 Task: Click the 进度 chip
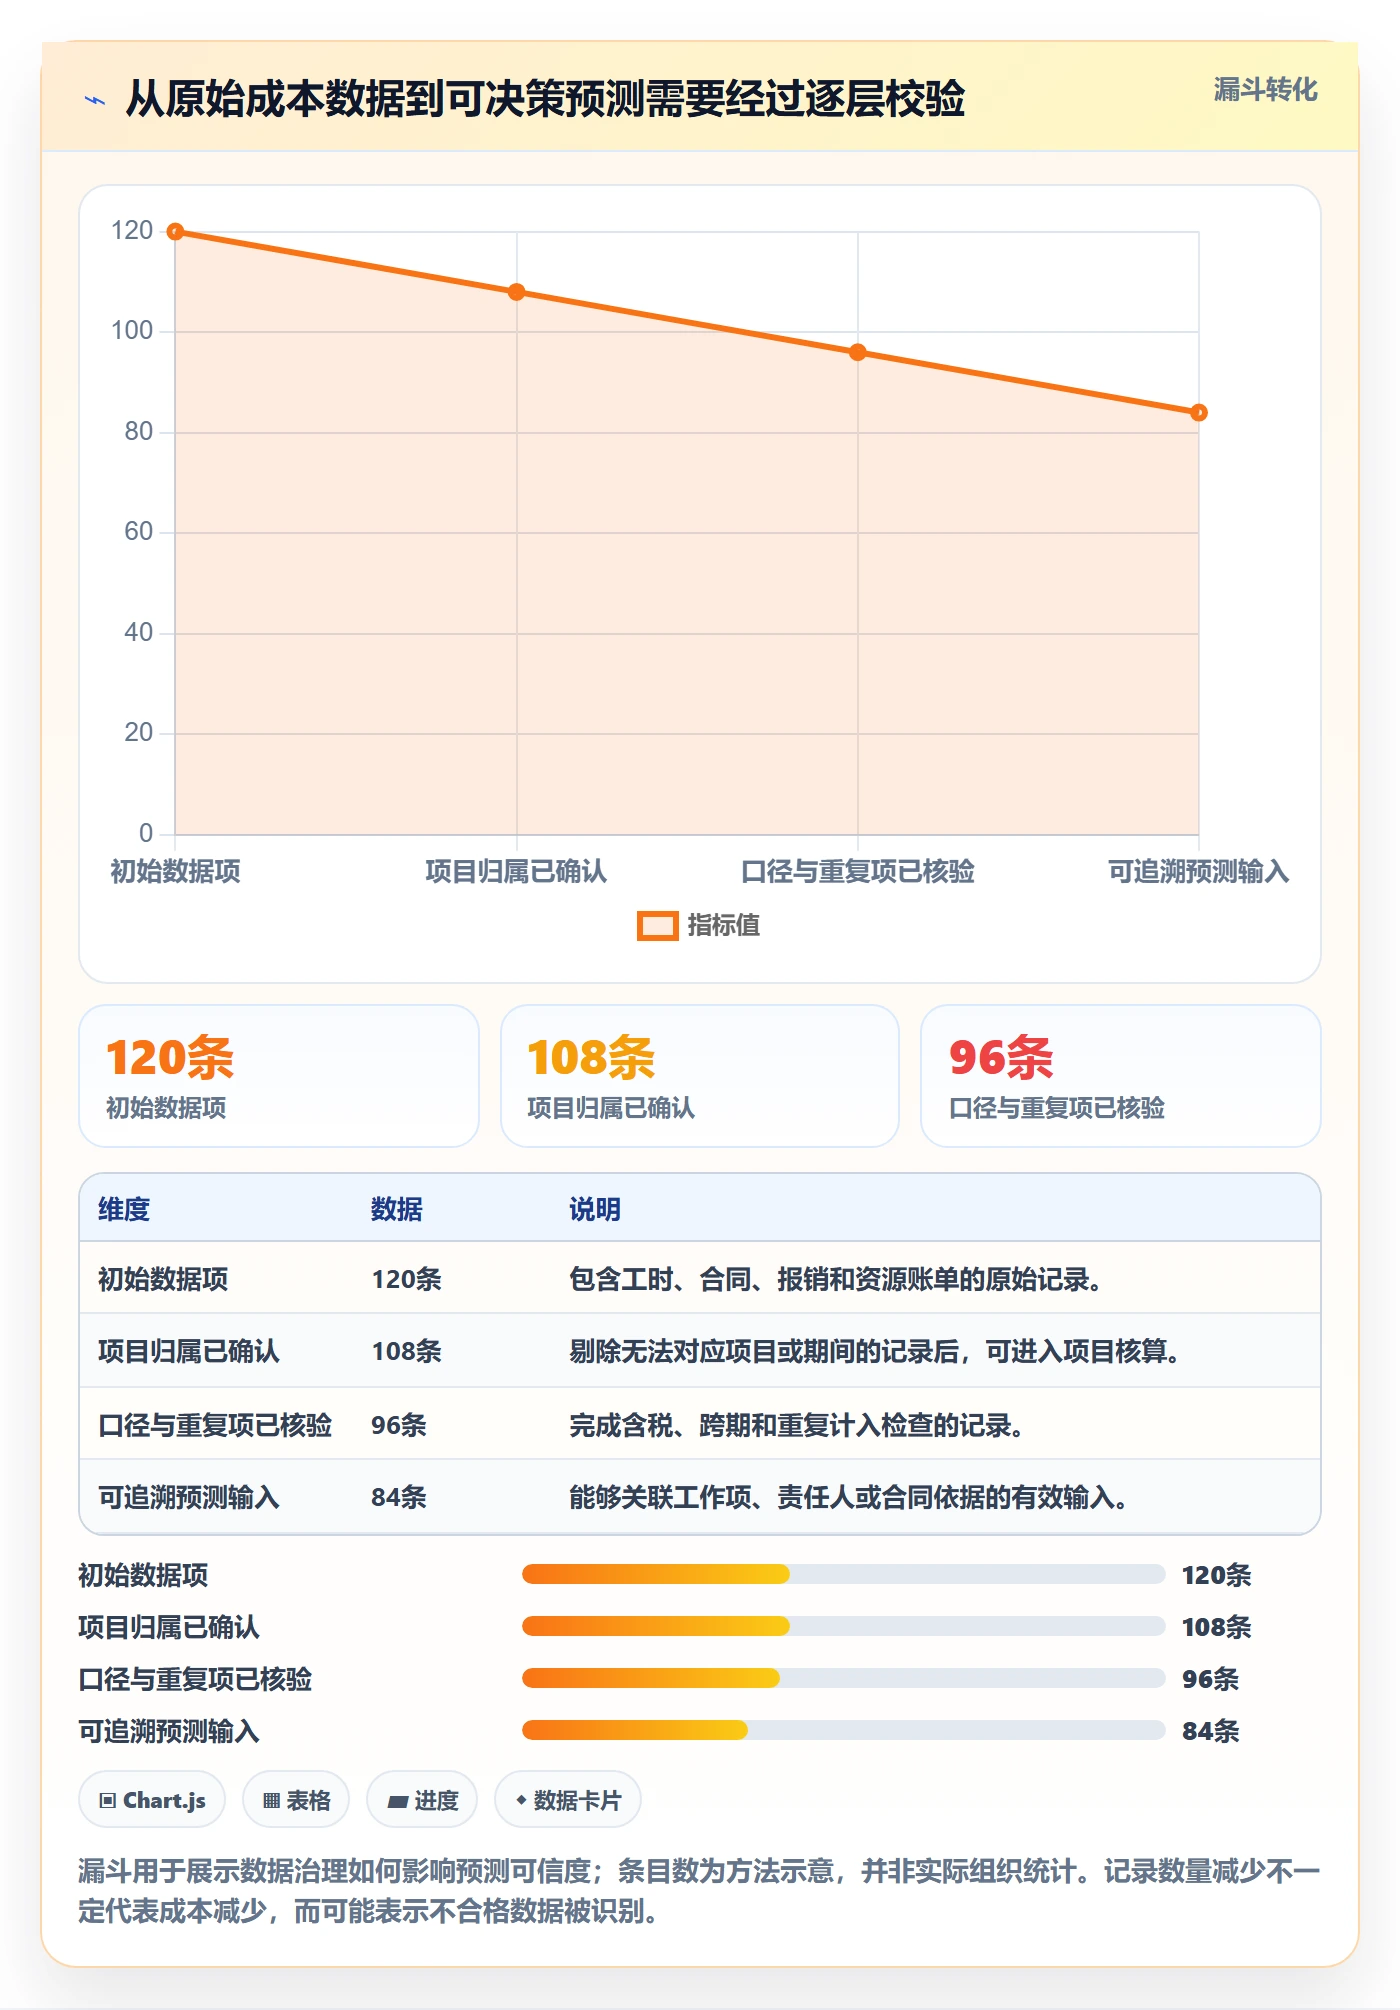pos(422,1800)
